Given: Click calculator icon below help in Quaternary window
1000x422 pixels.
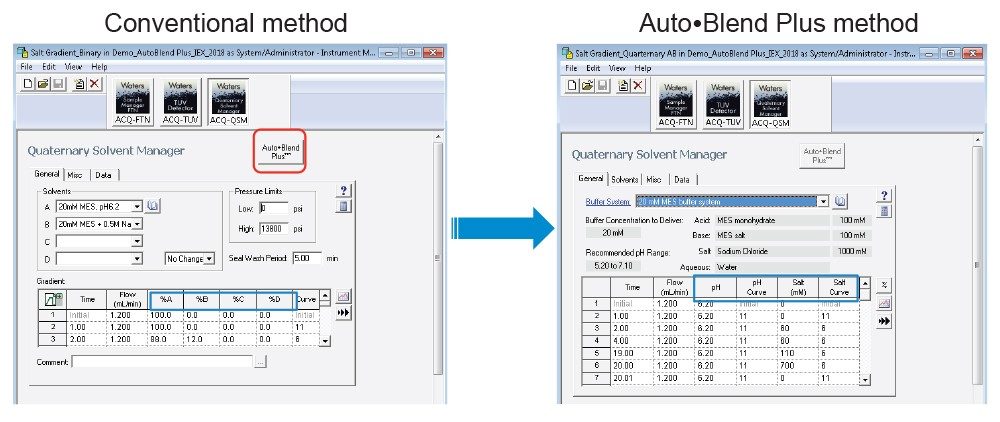Looking at the screenshot, I should [x=884, y=211].
